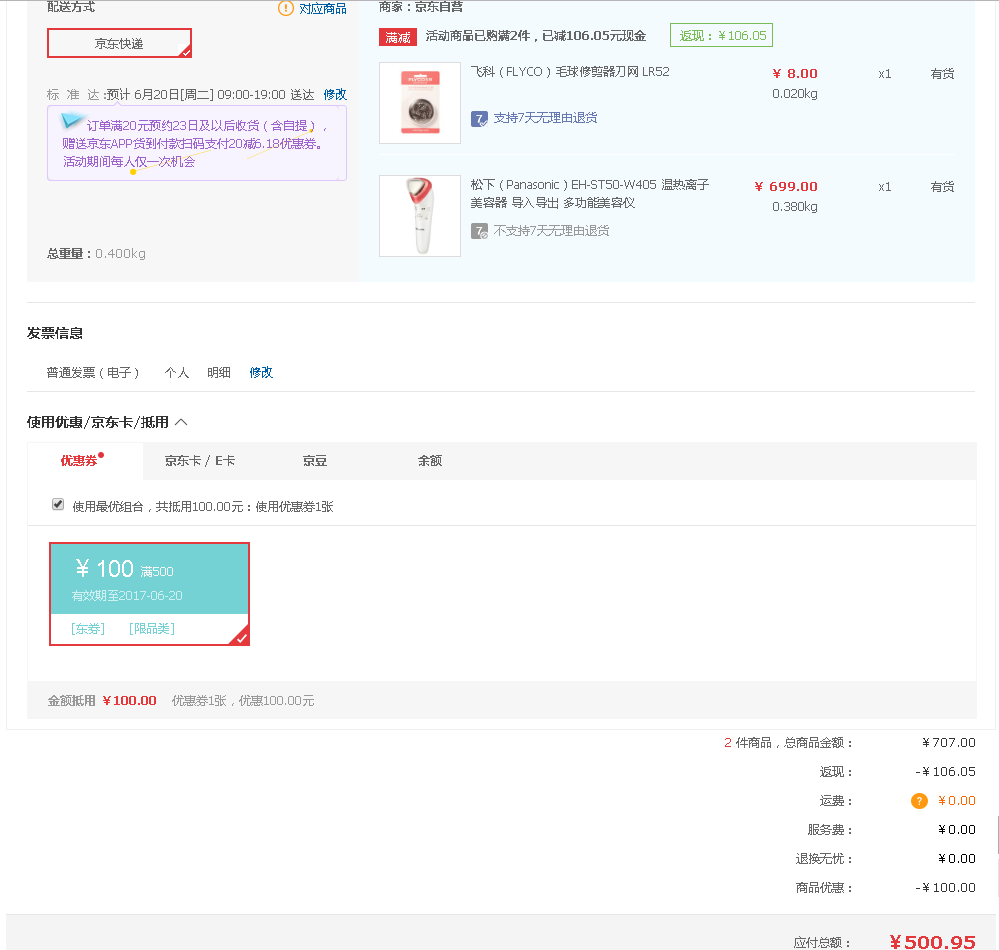
Task: Switch to the 余额 tab
Action: point(430,460)
